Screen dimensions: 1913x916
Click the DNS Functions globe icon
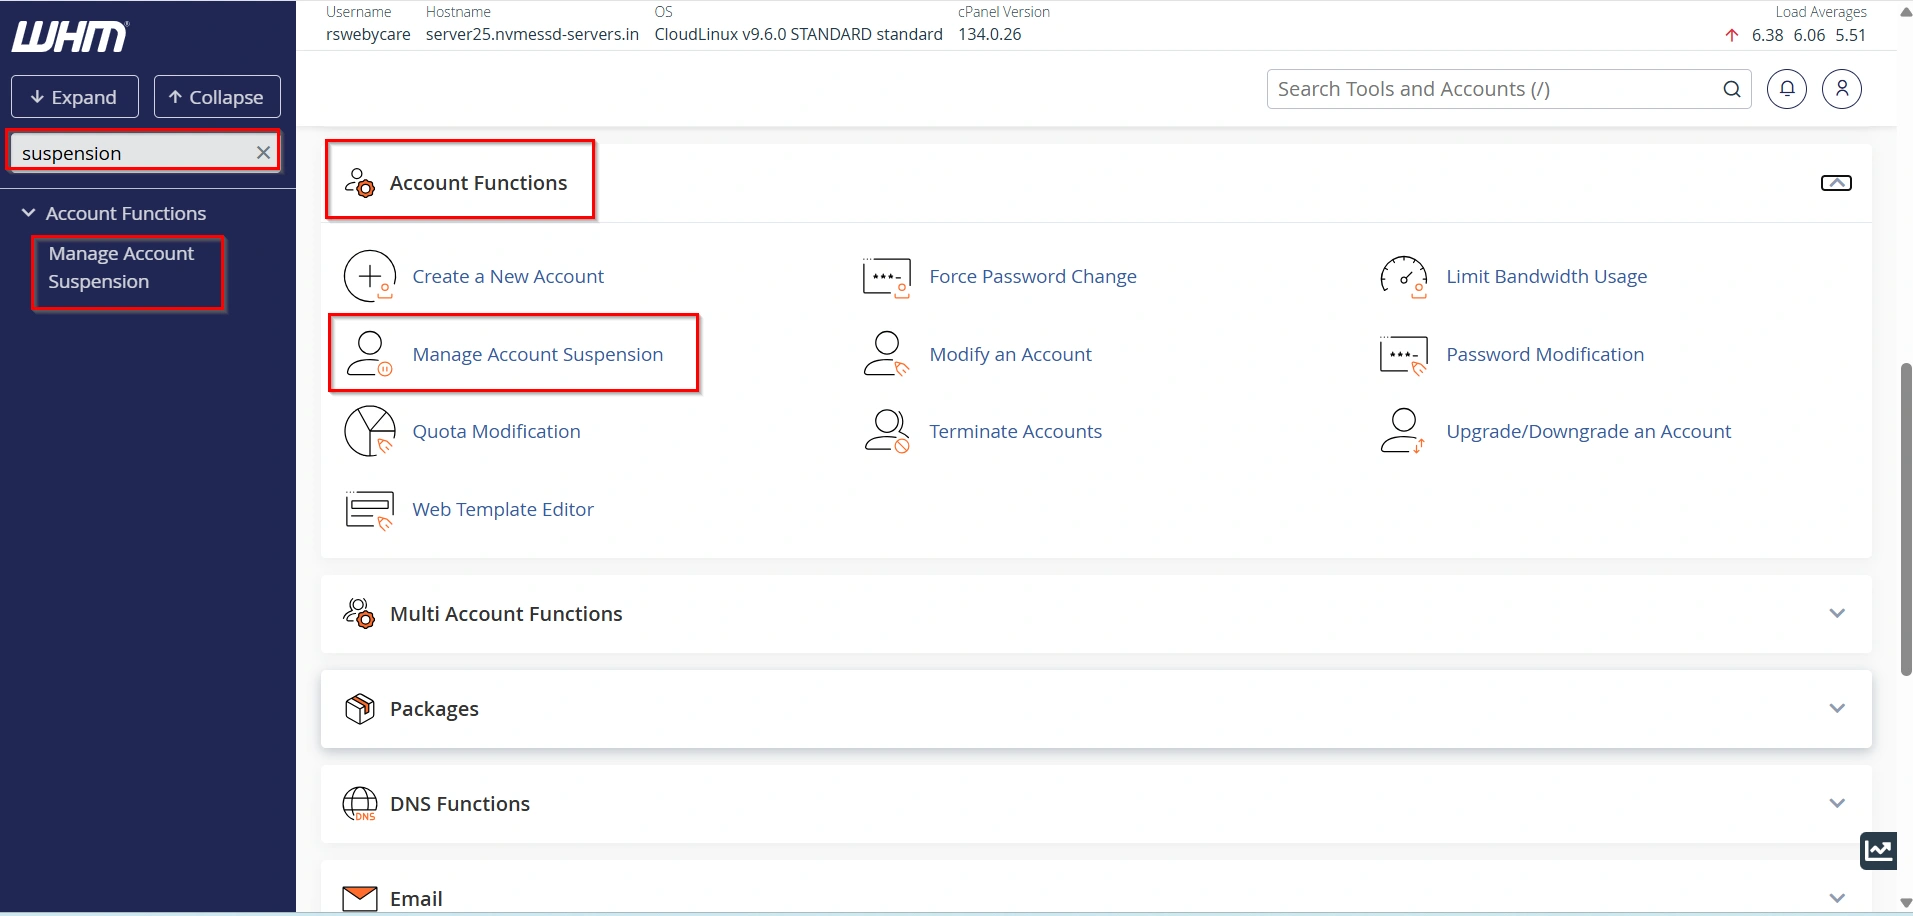click(x=360, y=803)
